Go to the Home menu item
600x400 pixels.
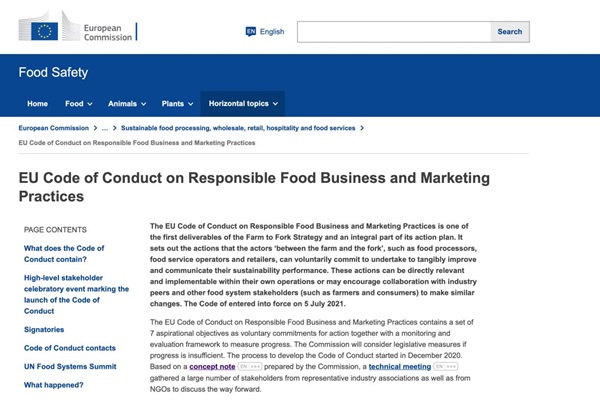[x=38, y=104]
